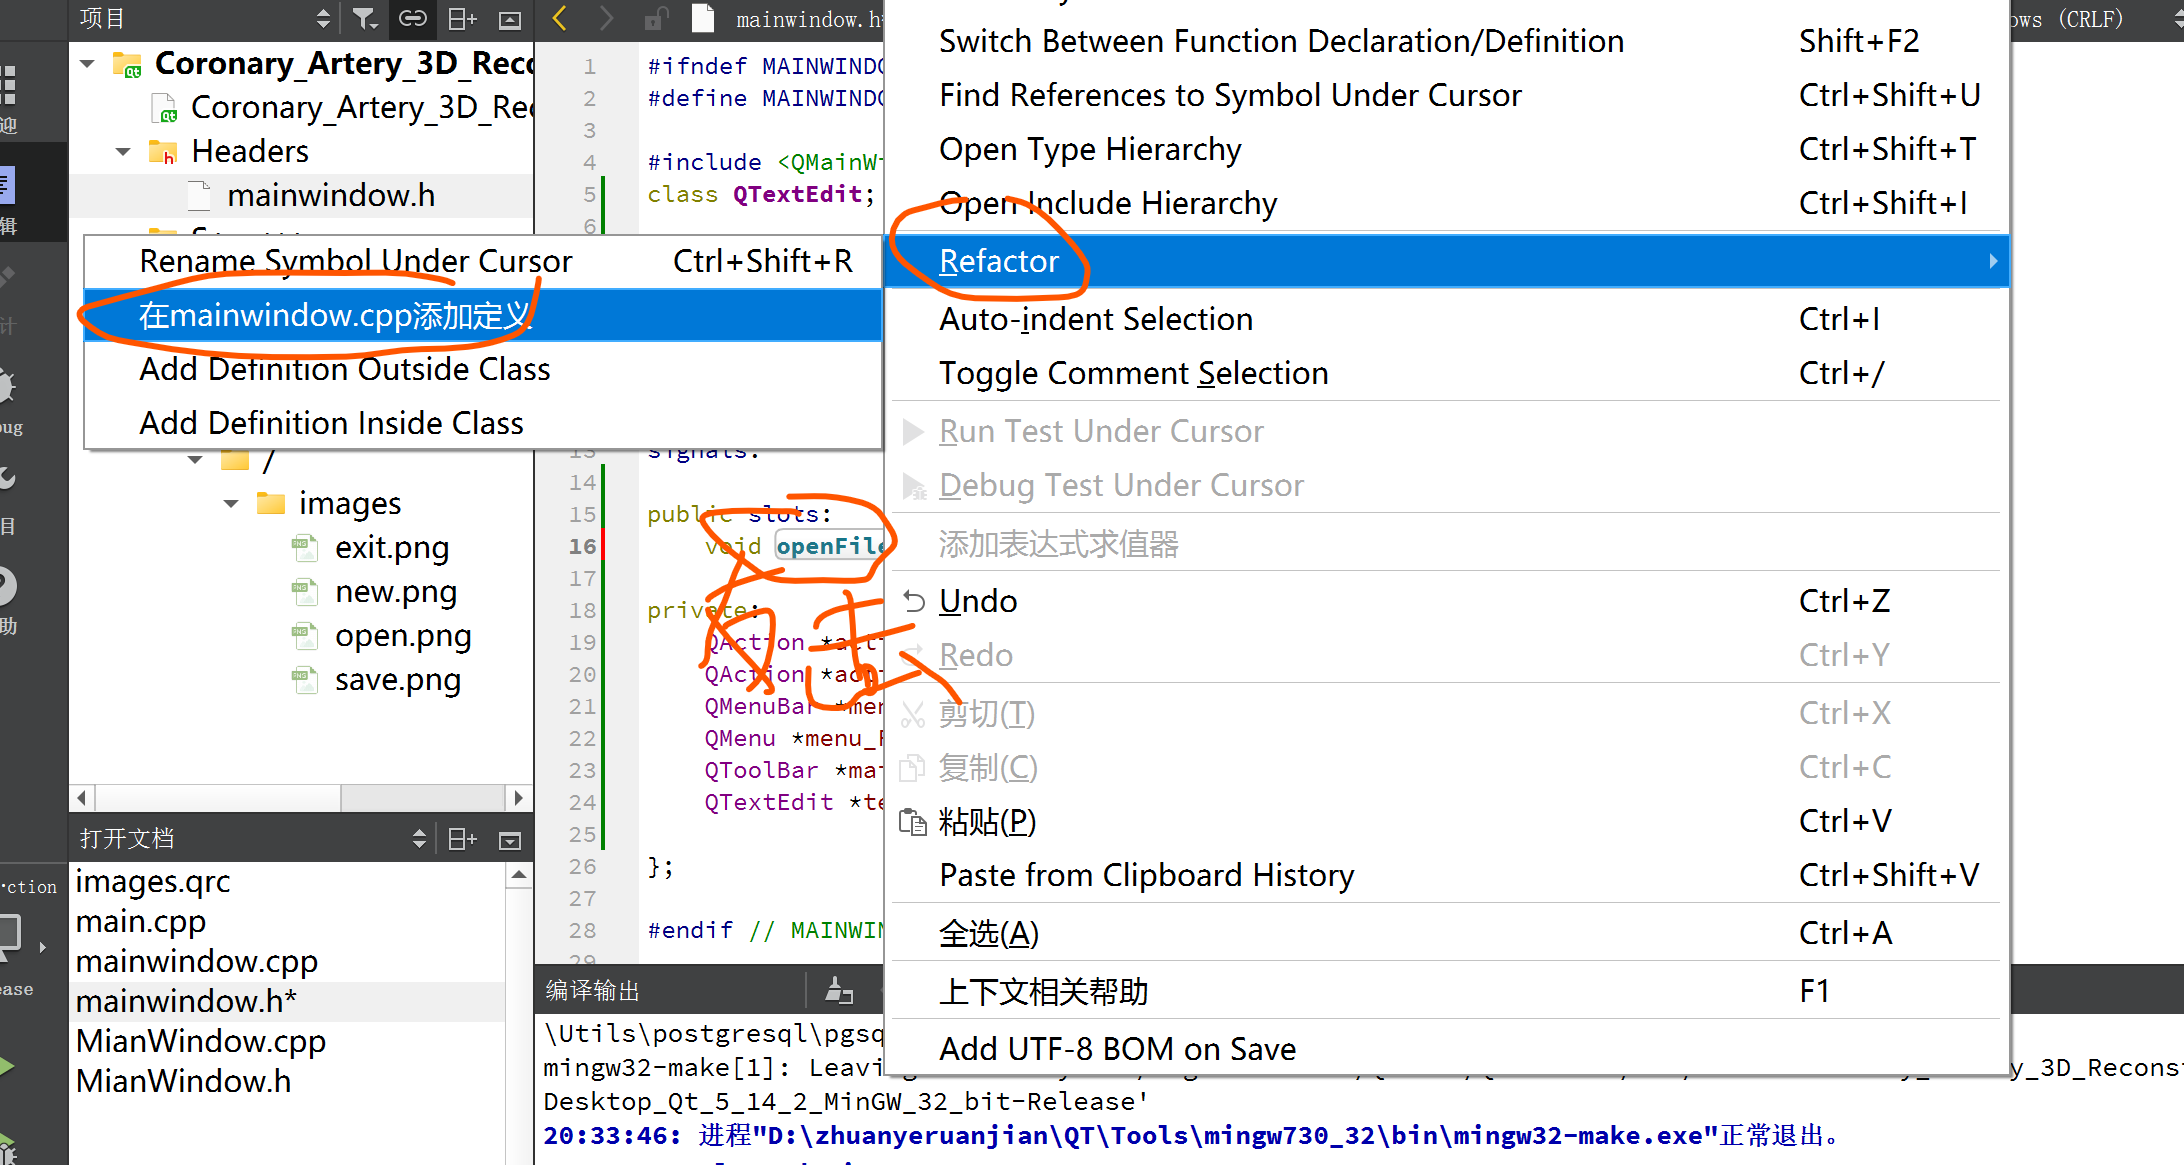Go back with the left arrow

pos(560,18)
